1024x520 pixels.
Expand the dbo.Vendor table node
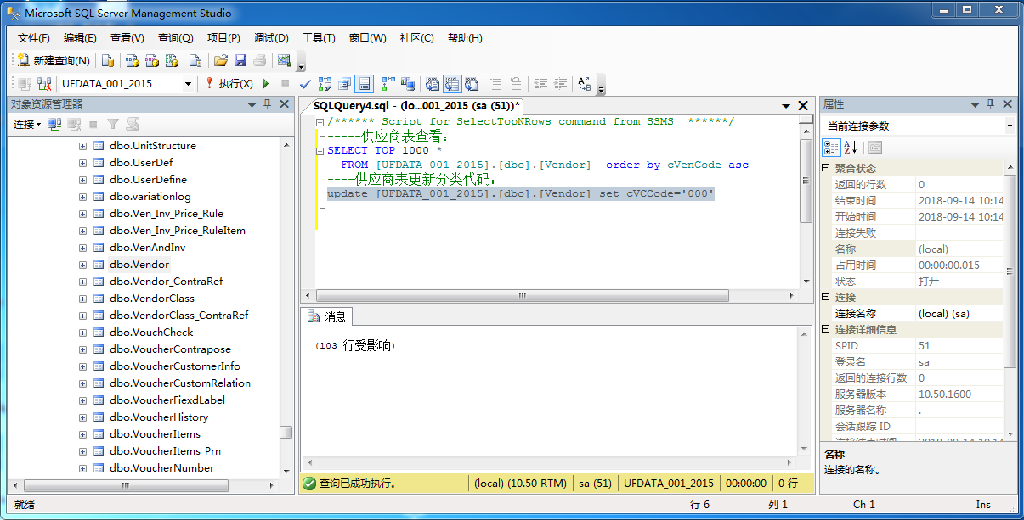point(83,265)
